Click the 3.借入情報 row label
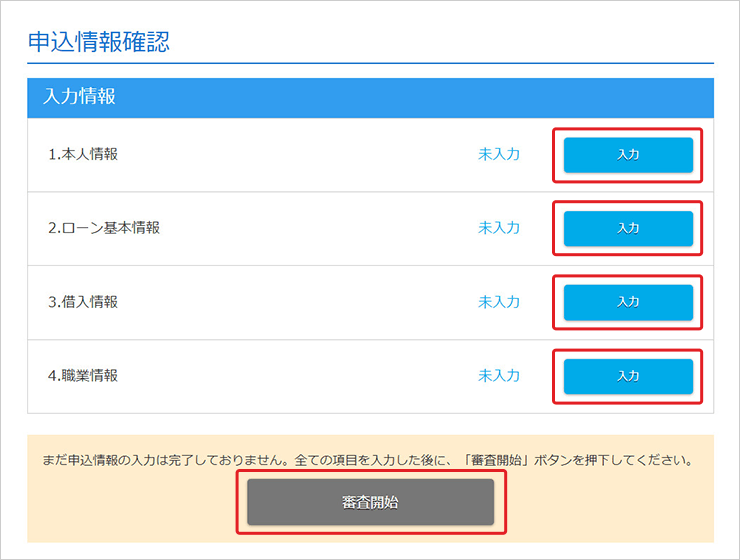The width and height of the screenshot is (740, 560). tap(83, 302)
